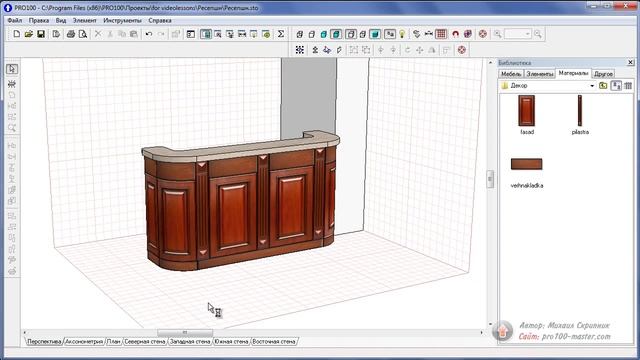
Task: Switch to the Северная стена tab
Action: coord(144,341)
